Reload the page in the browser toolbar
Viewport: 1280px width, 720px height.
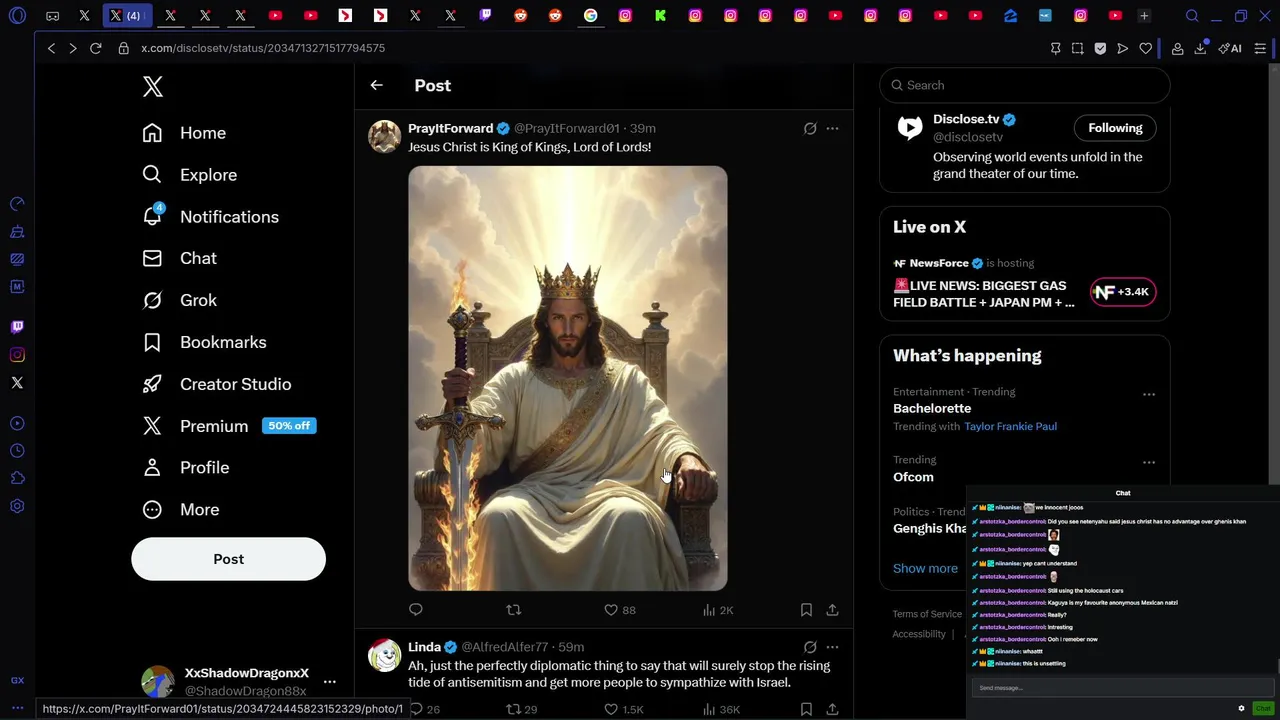96,48
